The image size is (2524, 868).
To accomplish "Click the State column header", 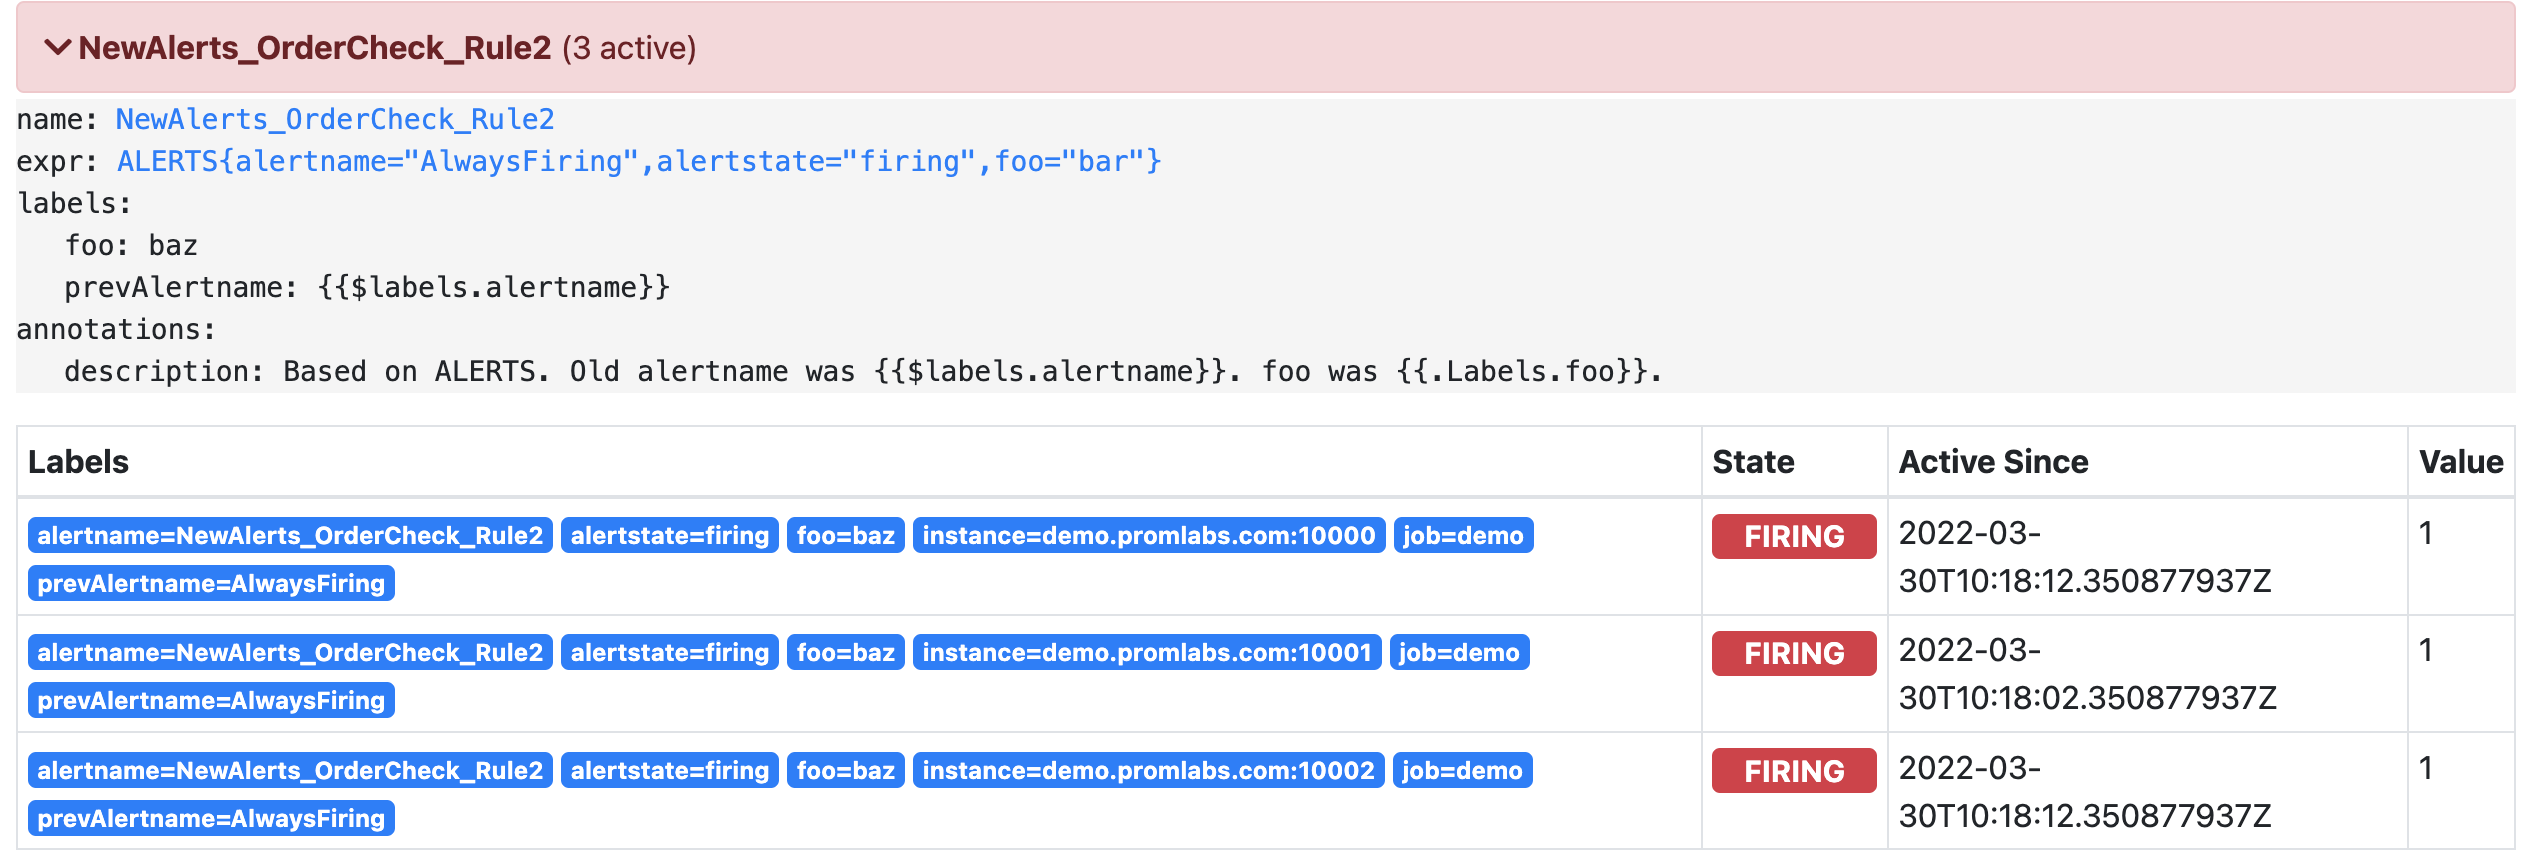I will click(1755, 462).
